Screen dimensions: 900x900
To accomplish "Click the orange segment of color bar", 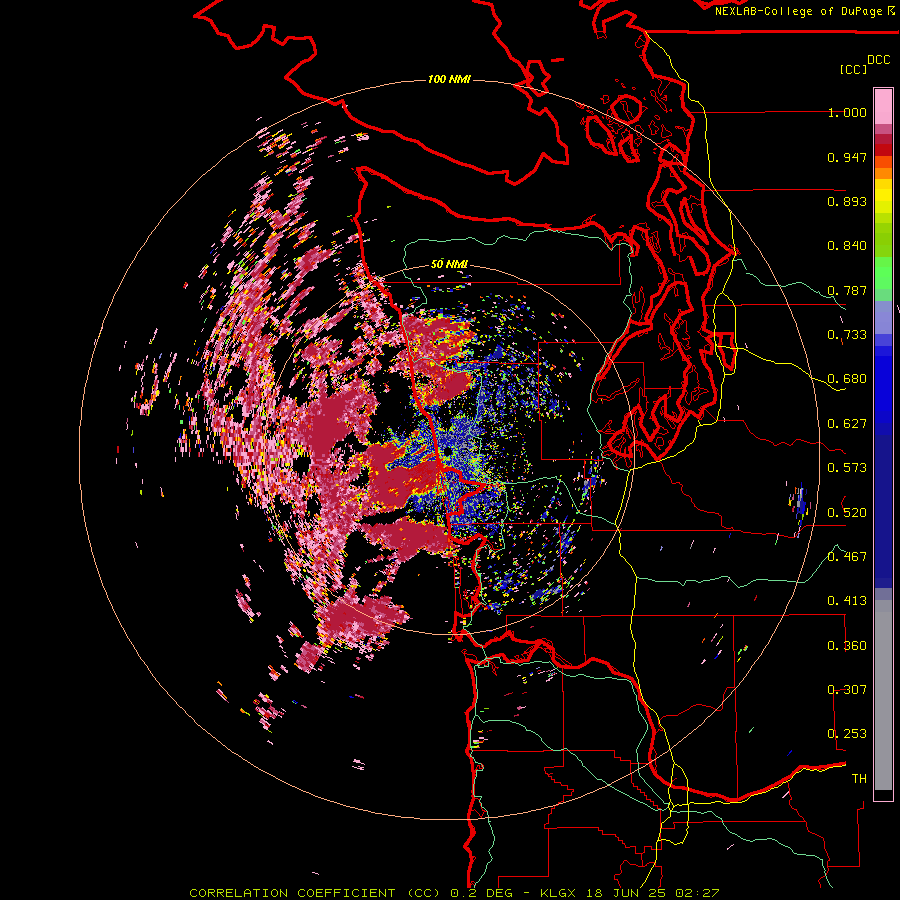I will [883, 167].
